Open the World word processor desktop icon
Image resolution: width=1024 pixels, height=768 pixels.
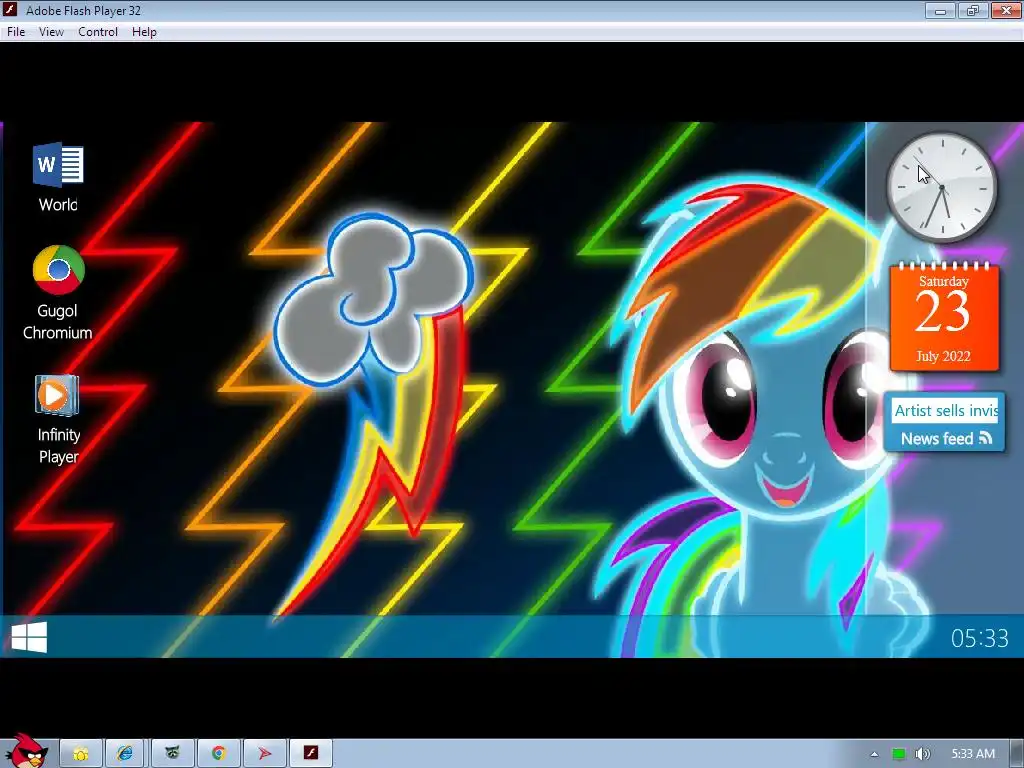[58, 177]
